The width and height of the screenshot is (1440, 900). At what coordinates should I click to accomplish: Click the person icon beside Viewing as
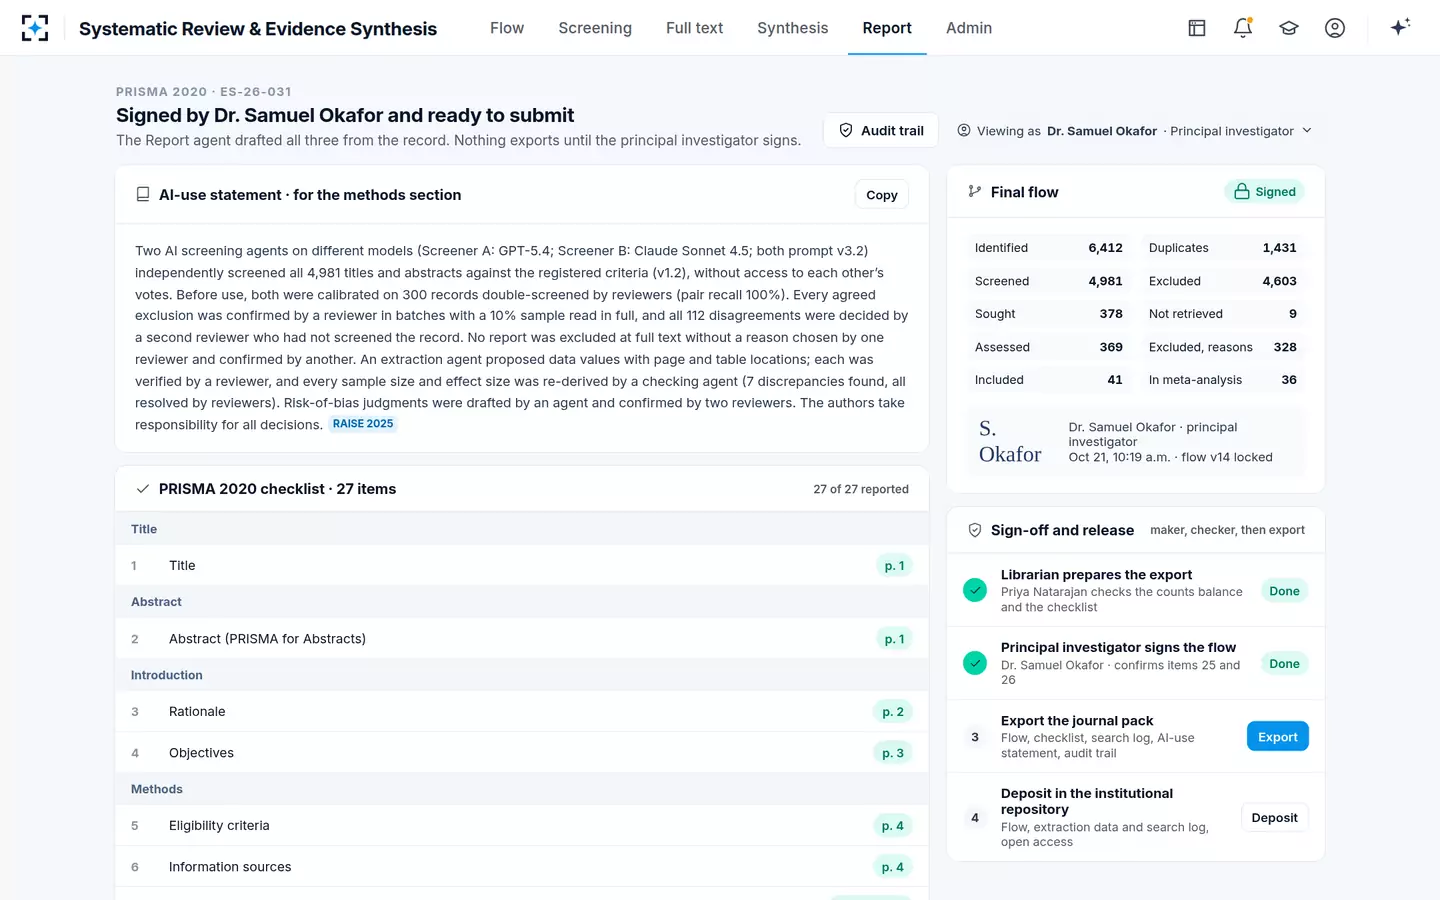pos(964,130)
